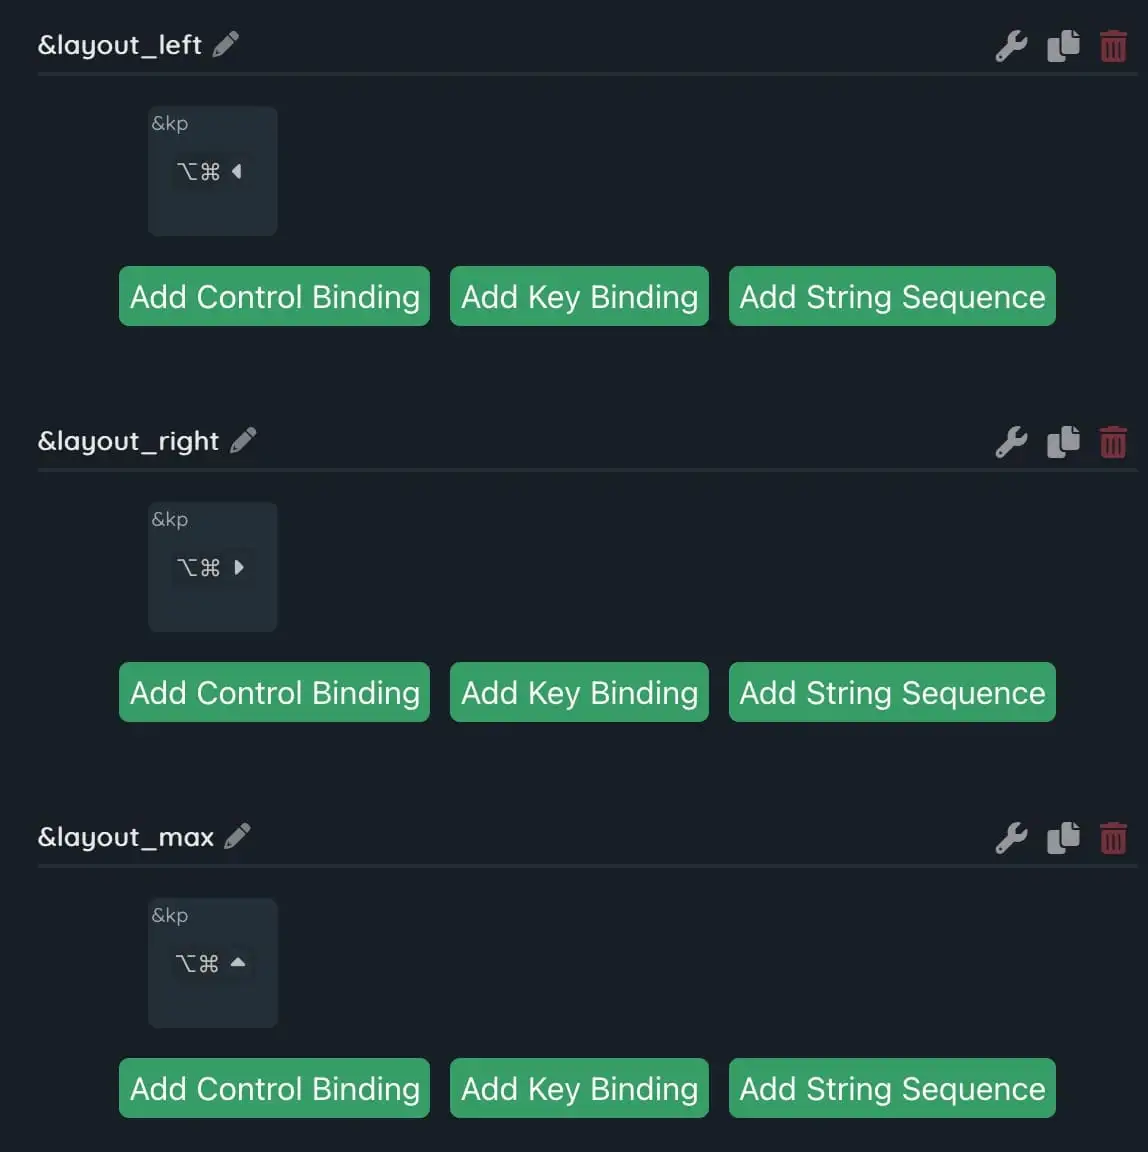Open settings wrench for layout_right macro
The height and width of the screenshot is (1152, 1148).
tap(1011, 442)
